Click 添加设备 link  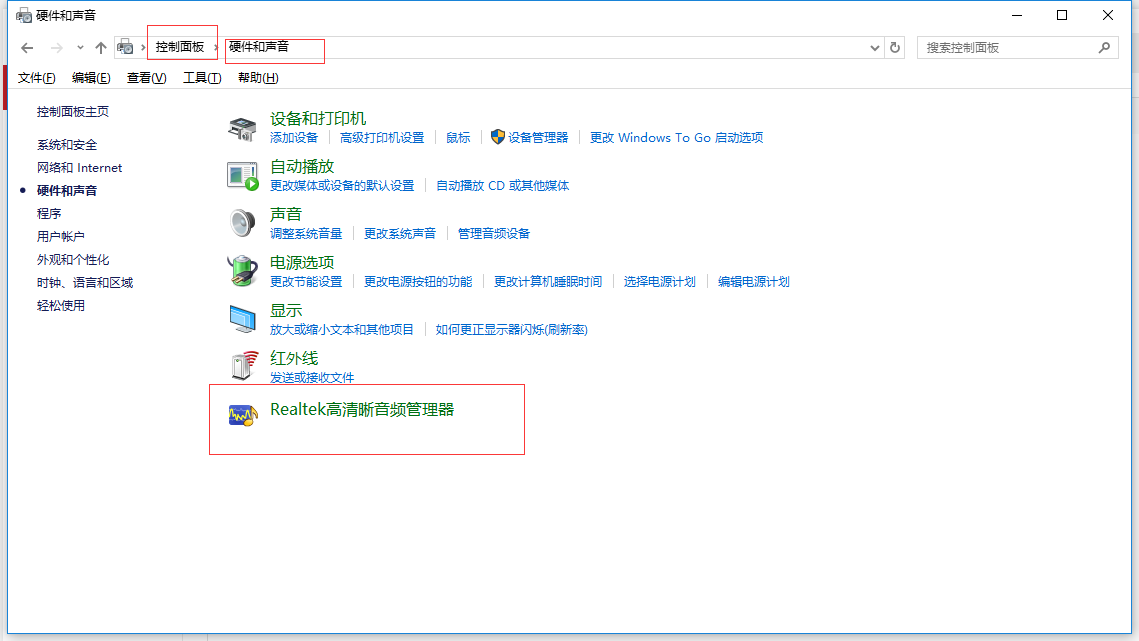(293, 137)
